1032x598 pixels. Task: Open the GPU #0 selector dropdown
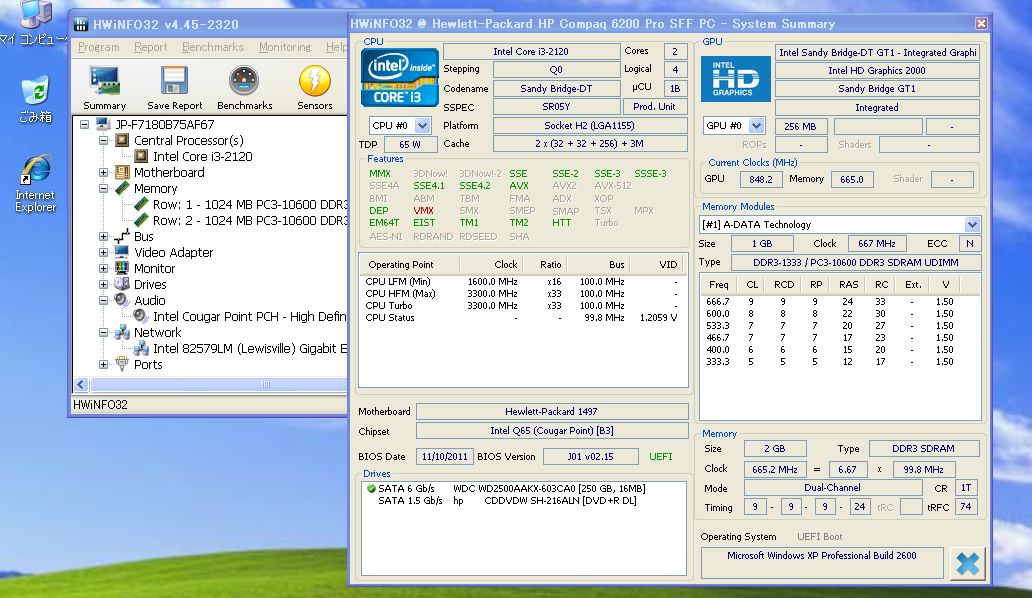coord(756,126)
